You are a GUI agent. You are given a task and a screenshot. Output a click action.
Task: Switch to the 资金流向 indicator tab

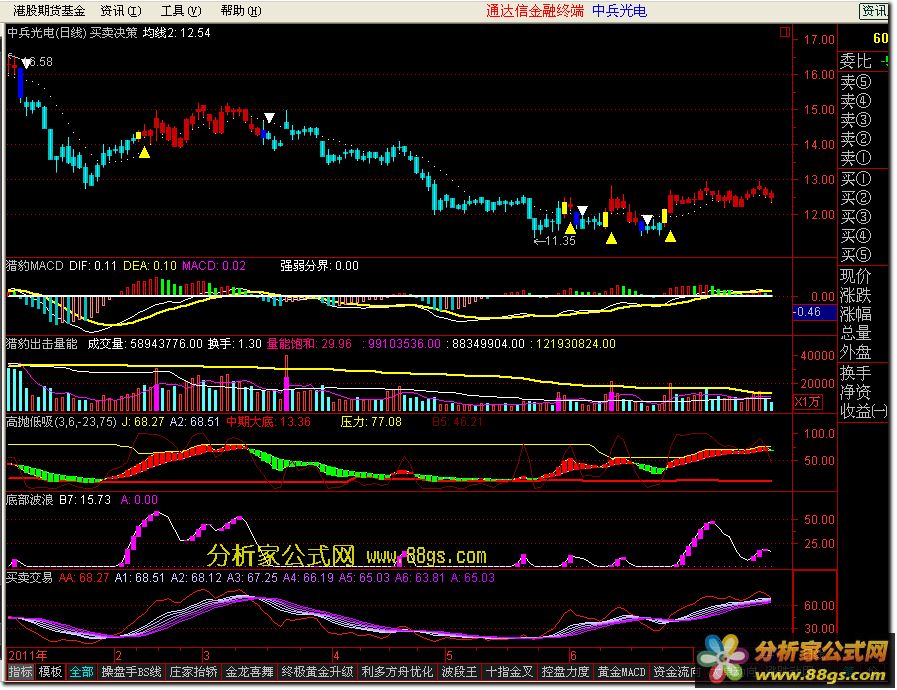pyautogui.click(x=675, y=672)
